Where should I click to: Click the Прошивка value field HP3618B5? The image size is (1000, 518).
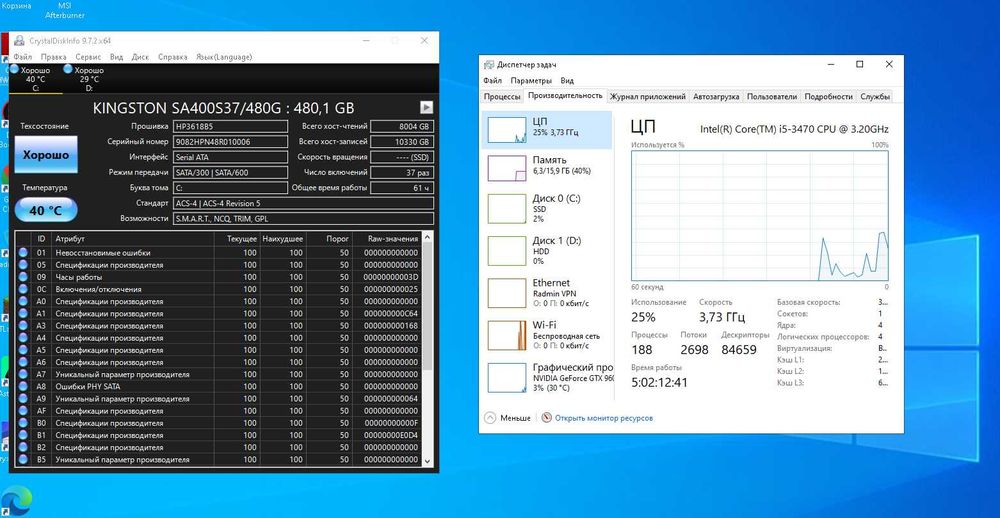pos(230,126)
